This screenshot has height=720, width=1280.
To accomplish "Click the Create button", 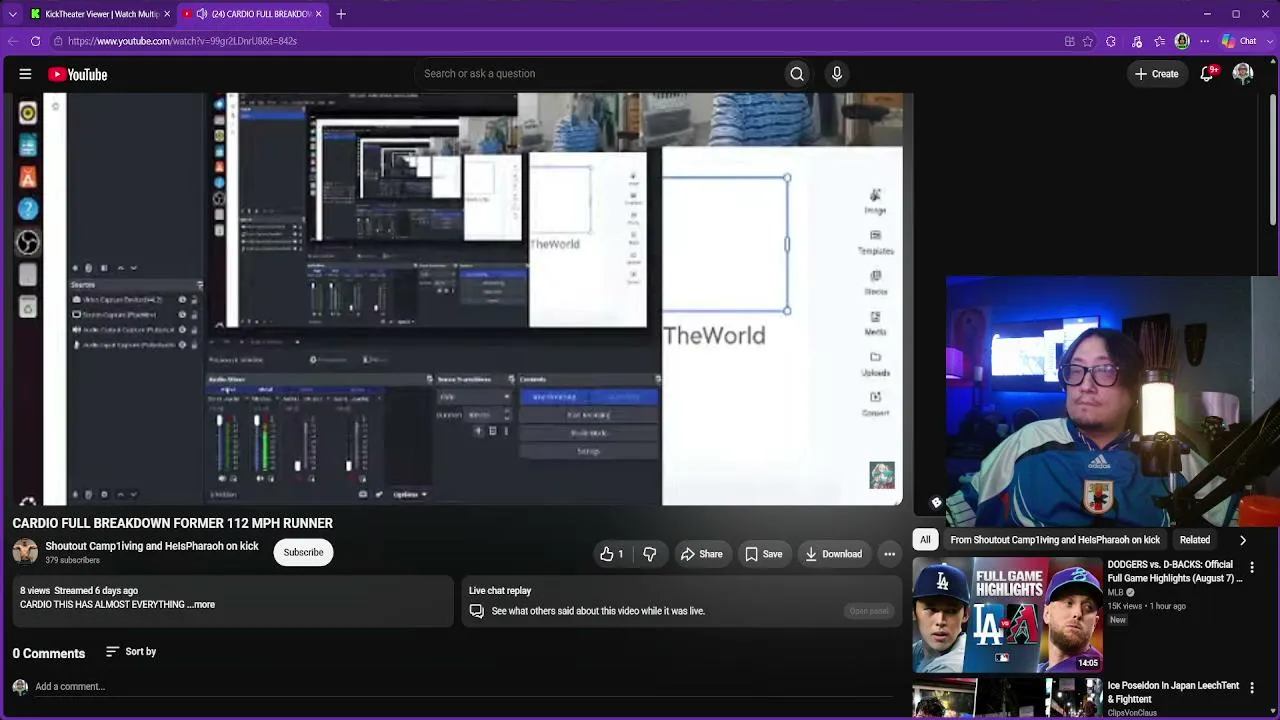I will coord(1156,74).
